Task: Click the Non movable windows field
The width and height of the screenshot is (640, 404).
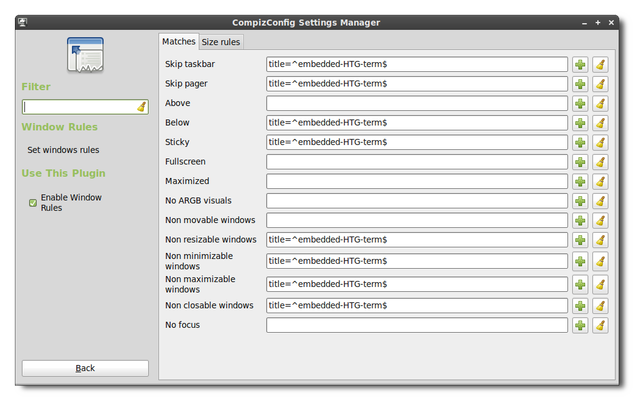Action: (417, 221)
